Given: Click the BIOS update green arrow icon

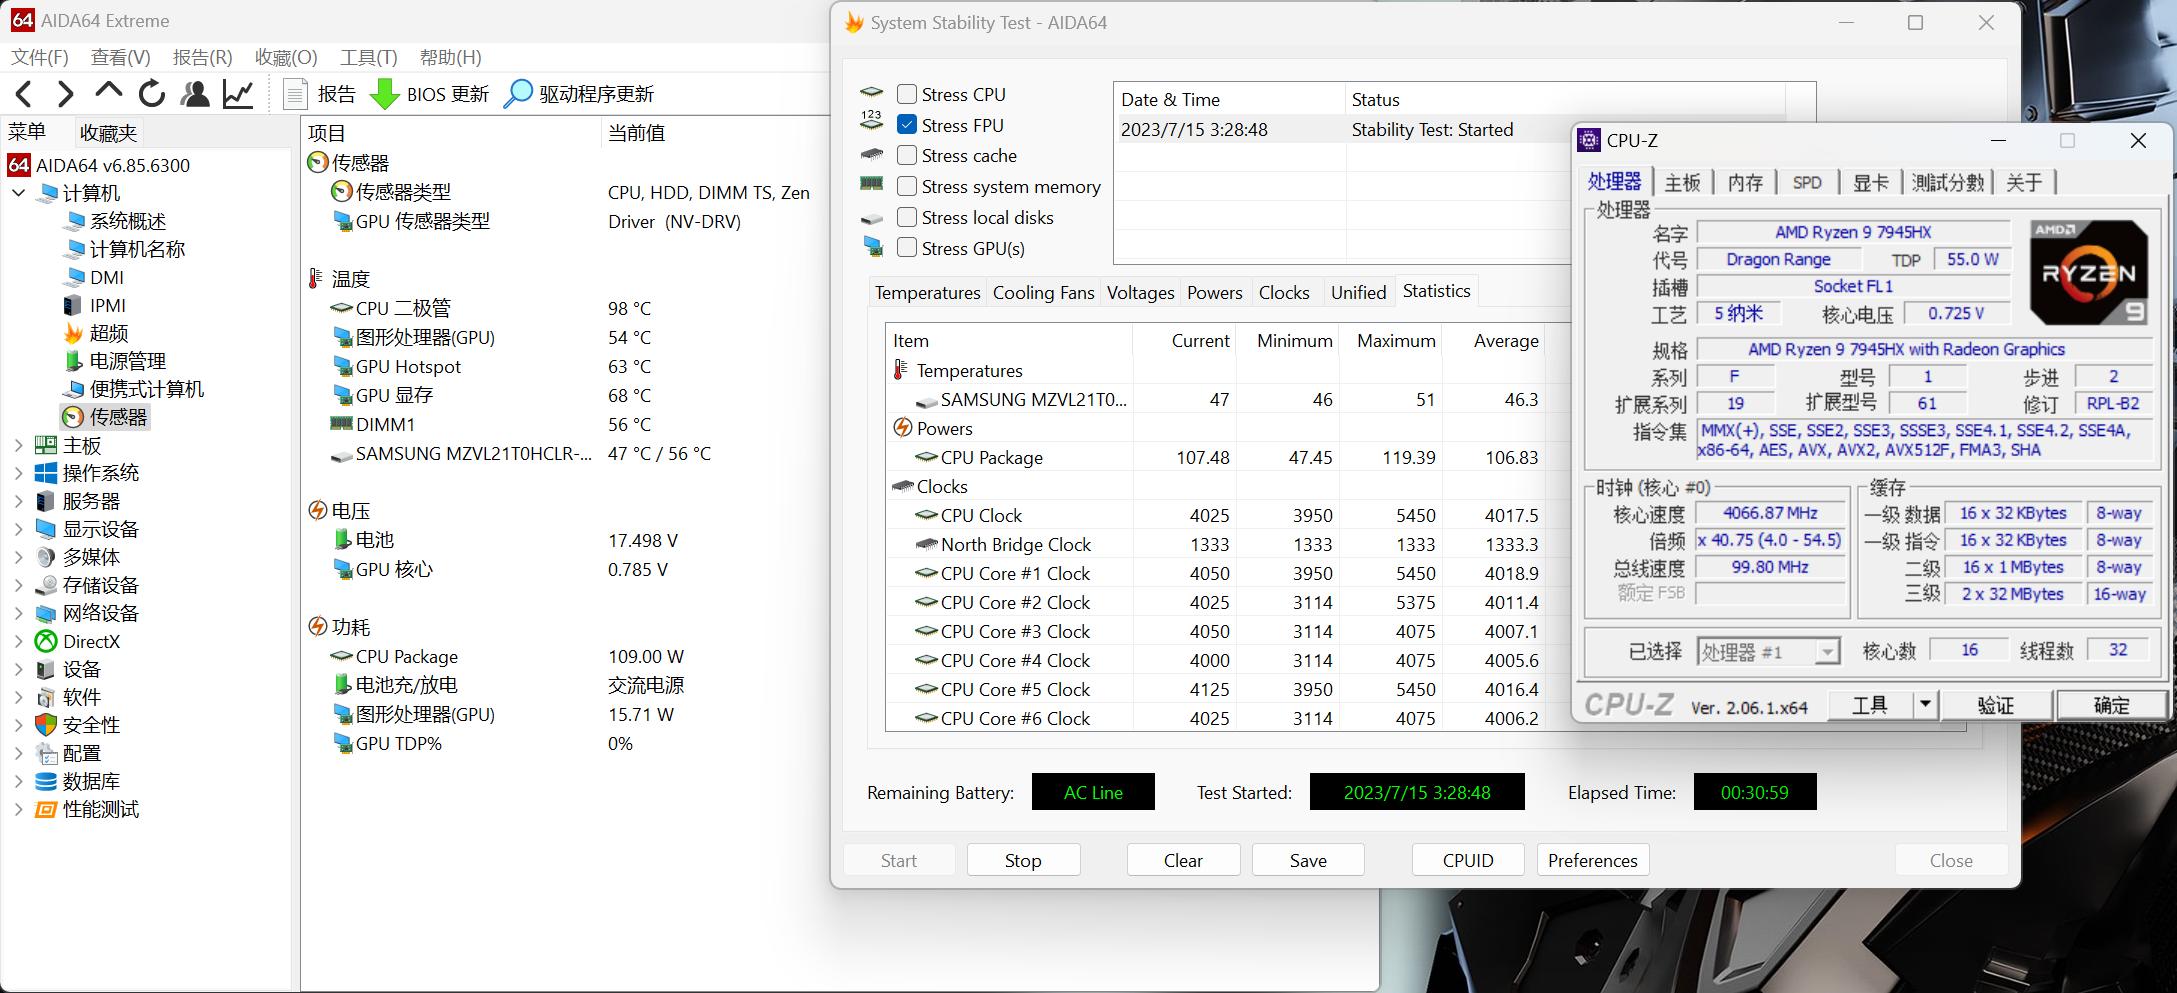Looking at the screenshot, I should click(385, 94).
